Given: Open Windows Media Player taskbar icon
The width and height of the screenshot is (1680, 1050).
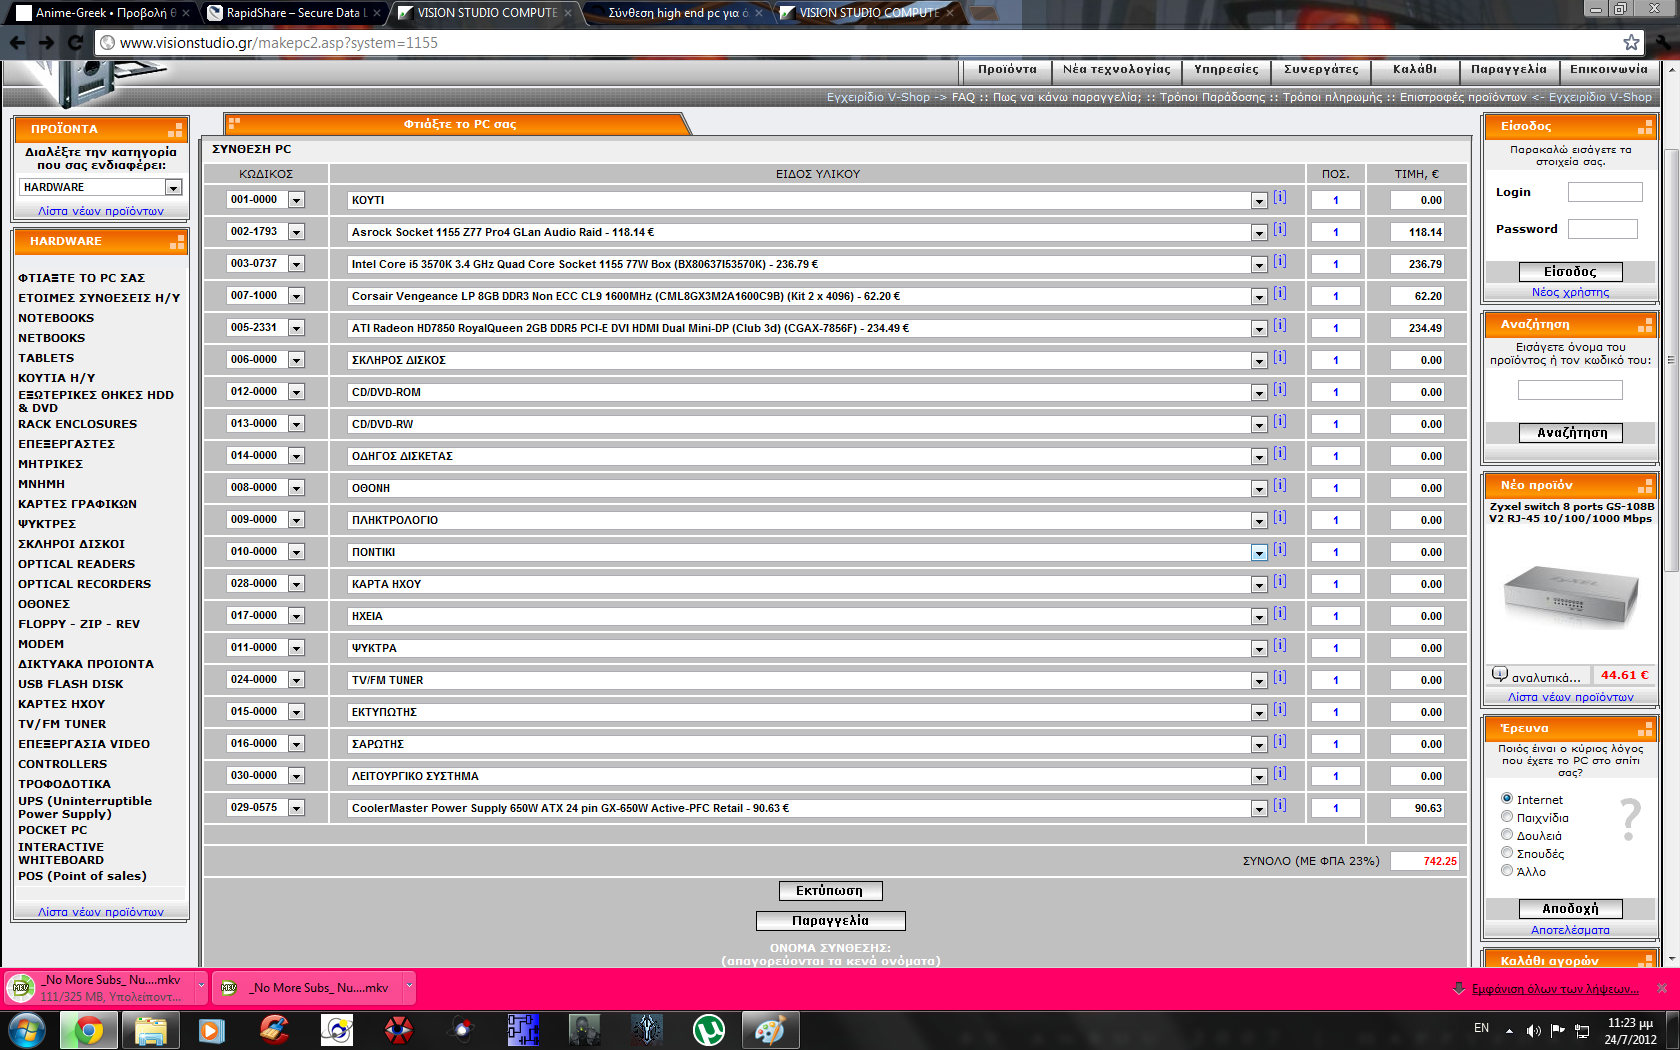Looking at the screenshot, I should [212, 1030].
